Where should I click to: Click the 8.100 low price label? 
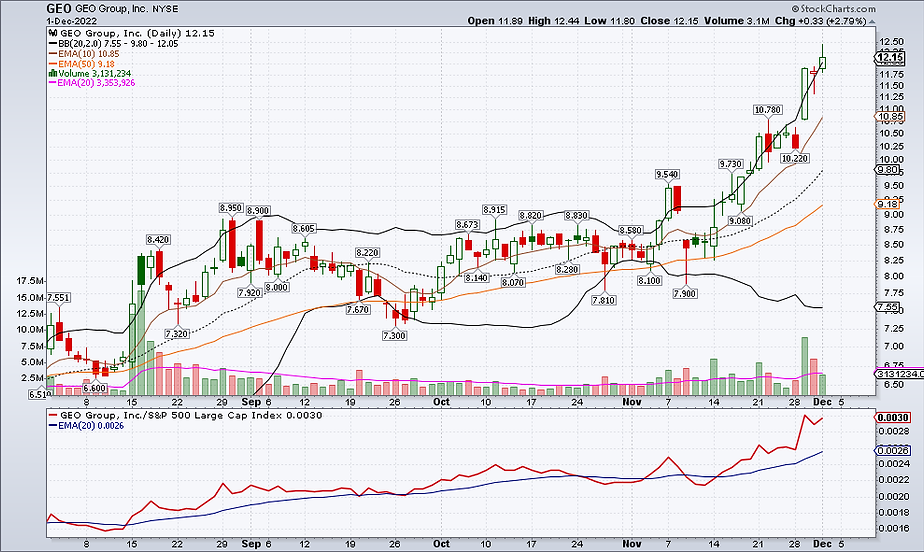649,281
